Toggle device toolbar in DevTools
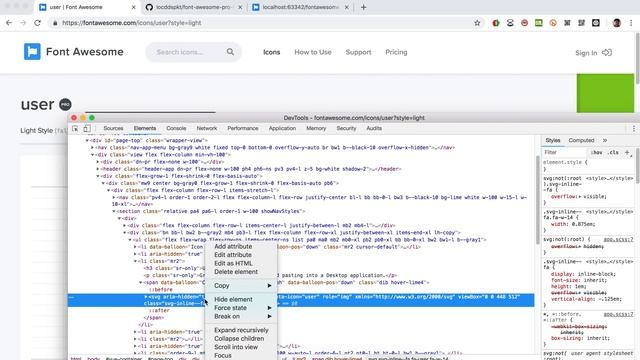The image size is (640, 360). point(87,128)
